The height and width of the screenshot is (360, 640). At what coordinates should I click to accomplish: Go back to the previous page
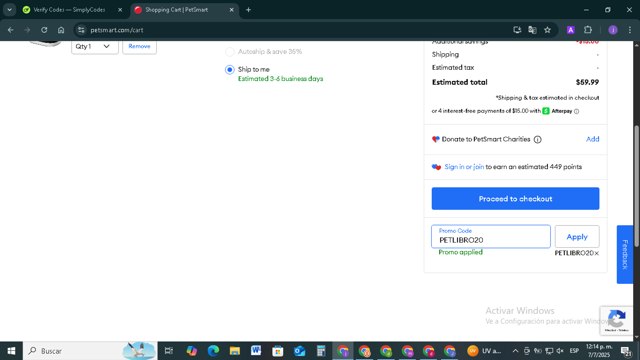click(11, 30)
